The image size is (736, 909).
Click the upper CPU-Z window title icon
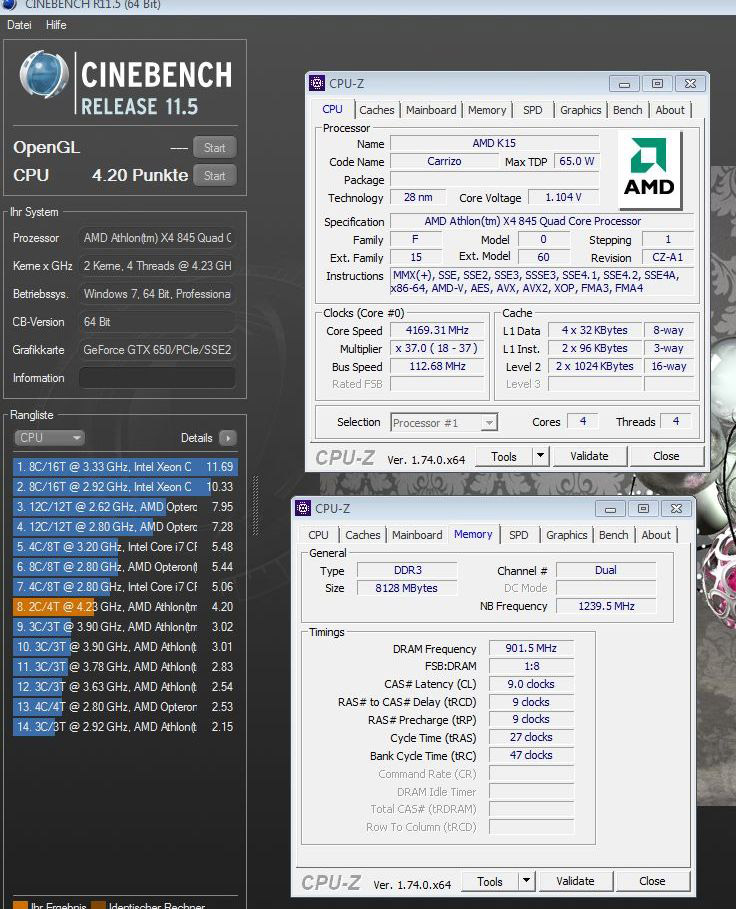(317, 83)
